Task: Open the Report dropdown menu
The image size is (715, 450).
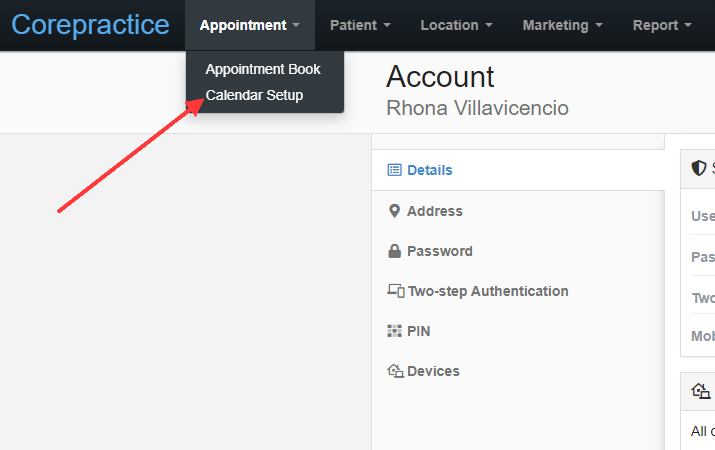Action: (662, 25)
